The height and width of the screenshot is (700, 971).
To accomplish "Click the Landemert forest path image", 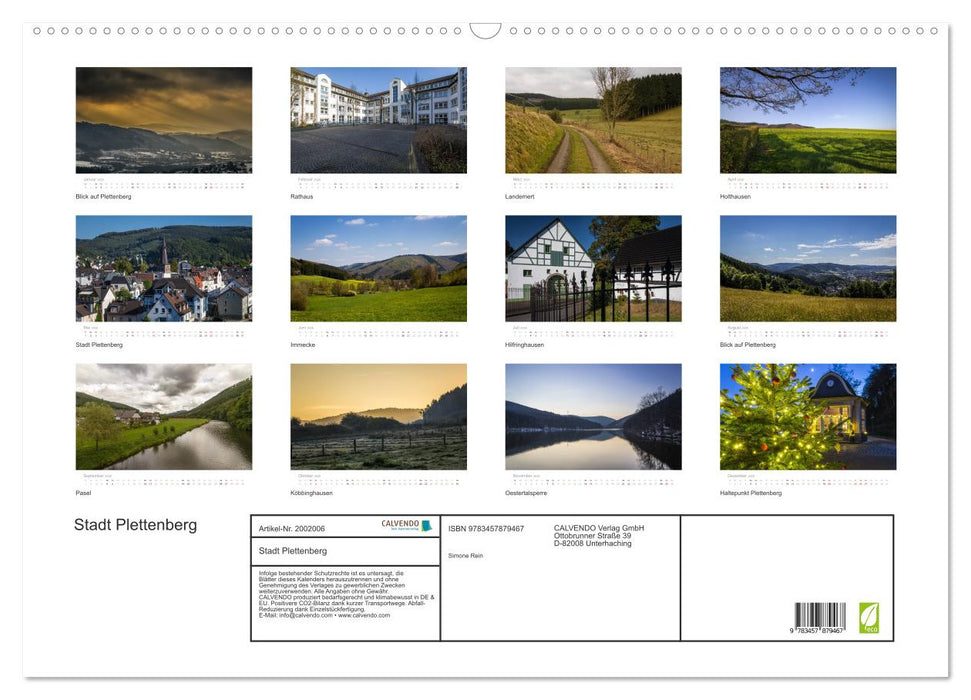I will (593, 120).
